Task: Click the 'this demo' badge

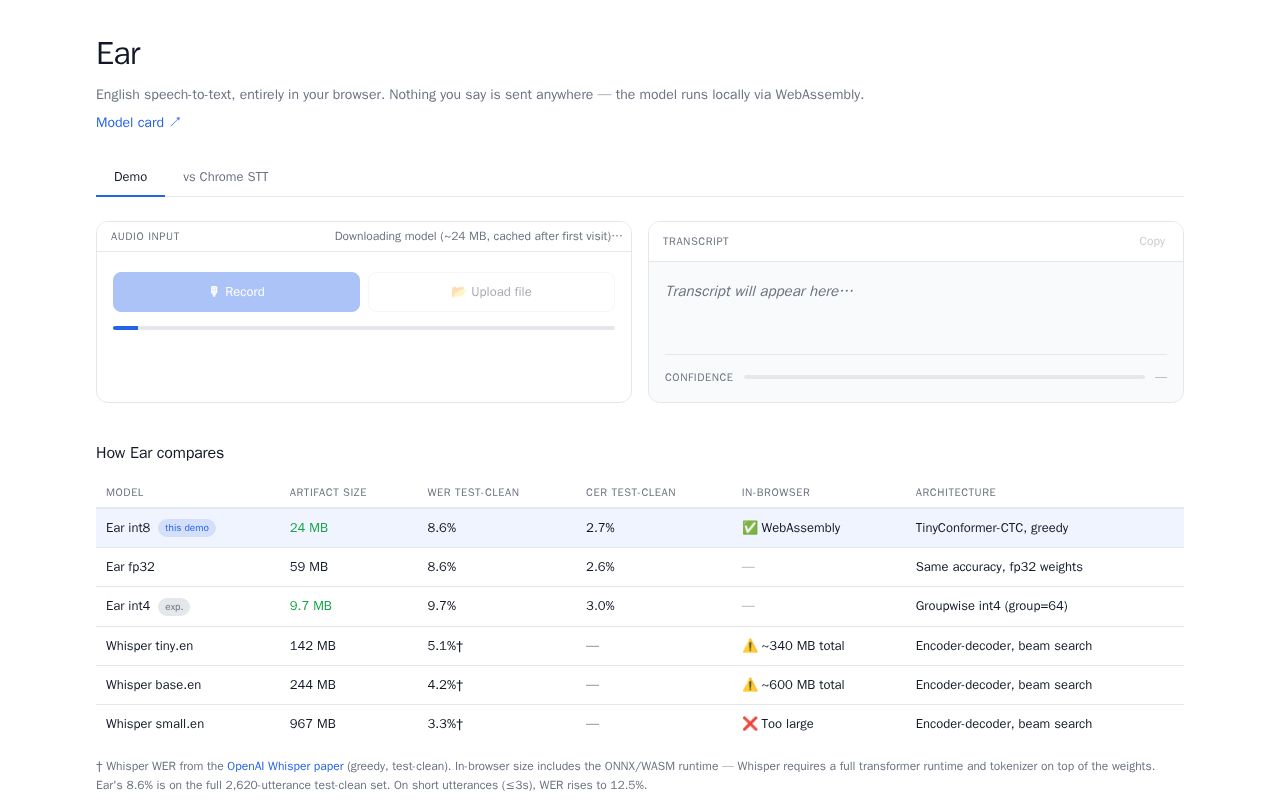Action: (187, 528)
